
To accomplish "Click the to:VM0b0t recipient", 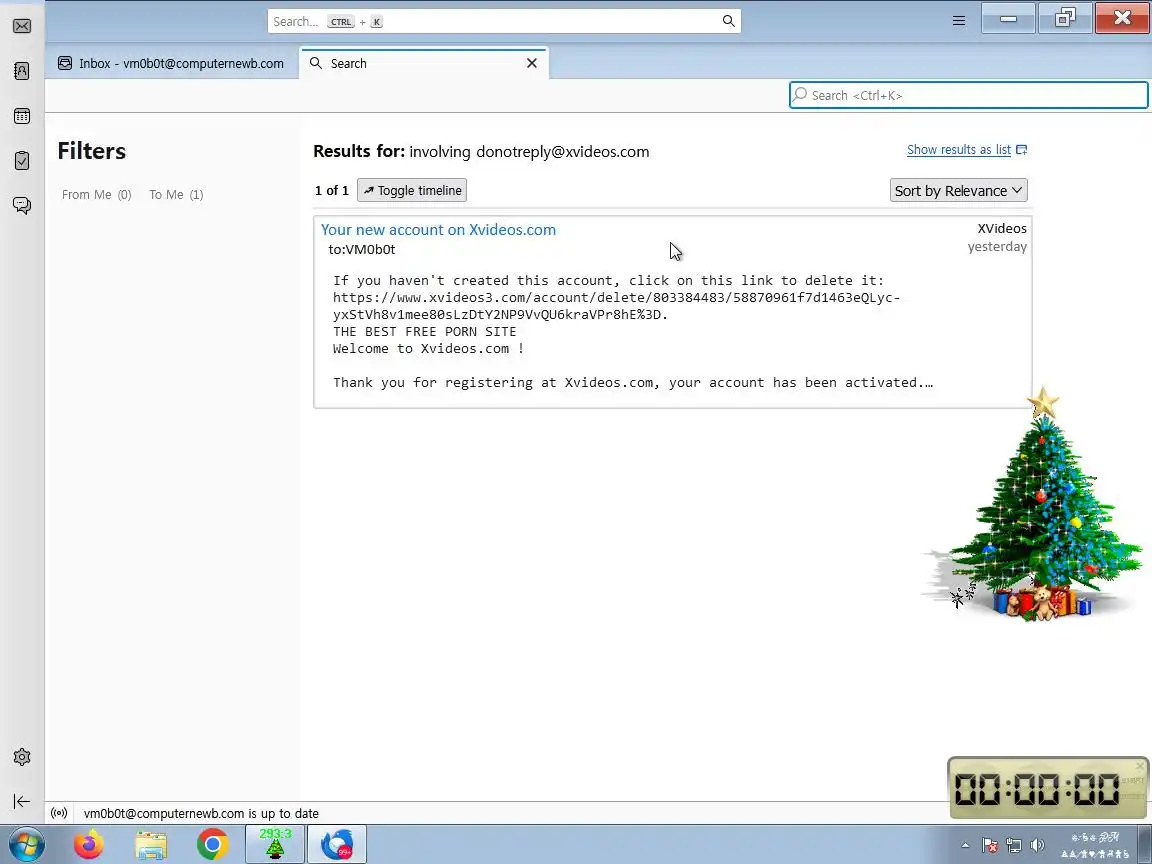I will (x=361, y=250).
